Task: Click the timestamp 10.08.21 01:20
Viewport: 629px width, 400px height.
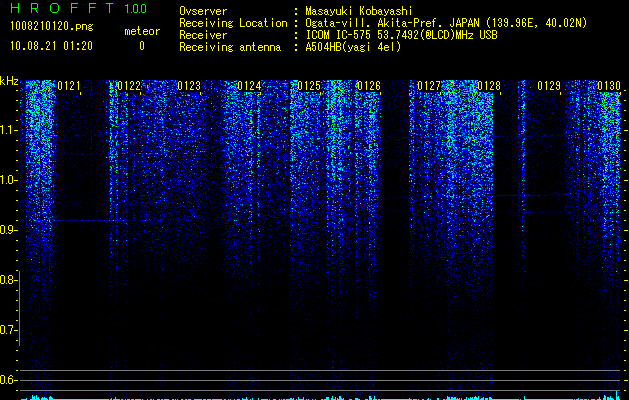Action: coord(51,46)
